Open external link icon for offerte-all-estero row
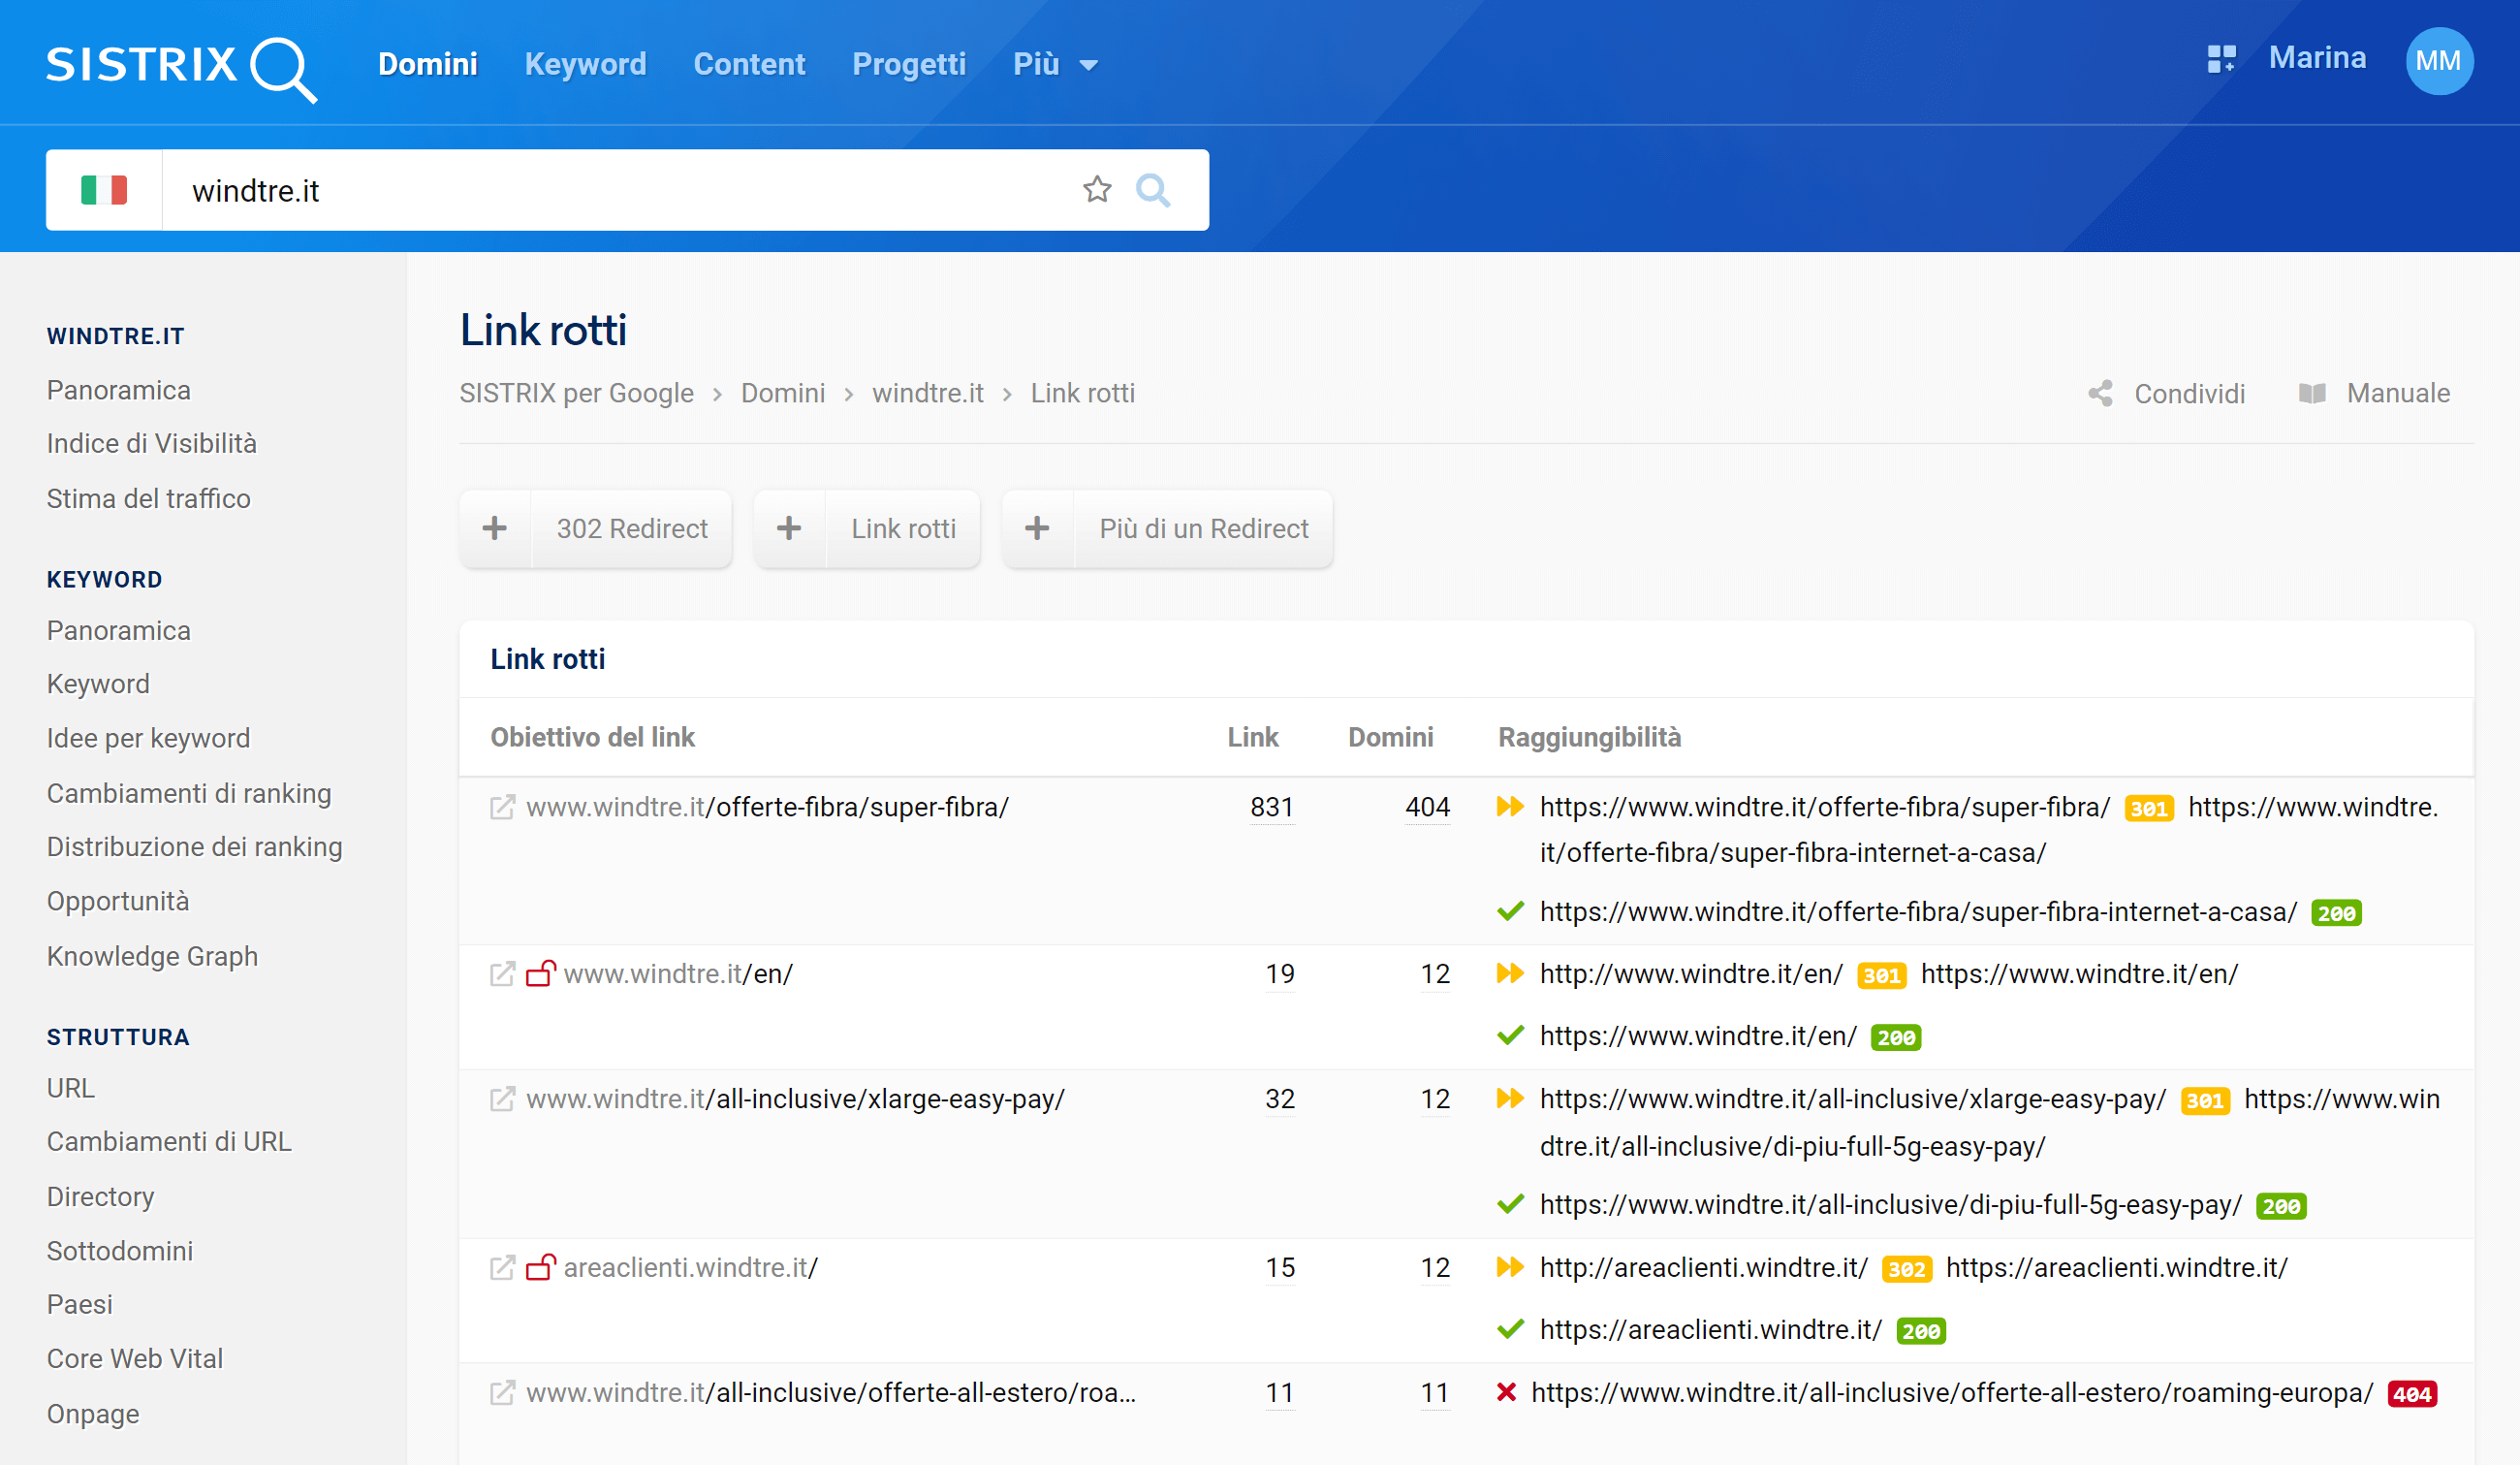2520x1465 pixels. [502, 1393]
